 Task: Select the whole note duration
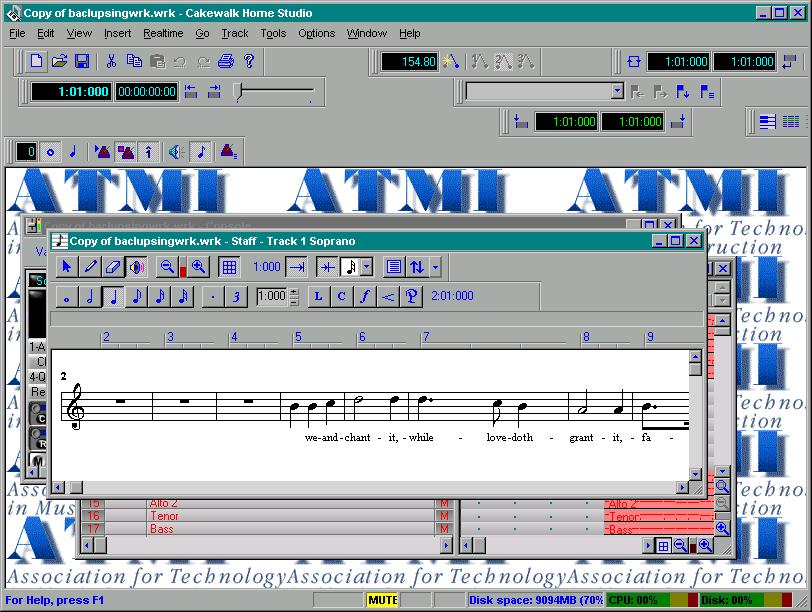67,297
